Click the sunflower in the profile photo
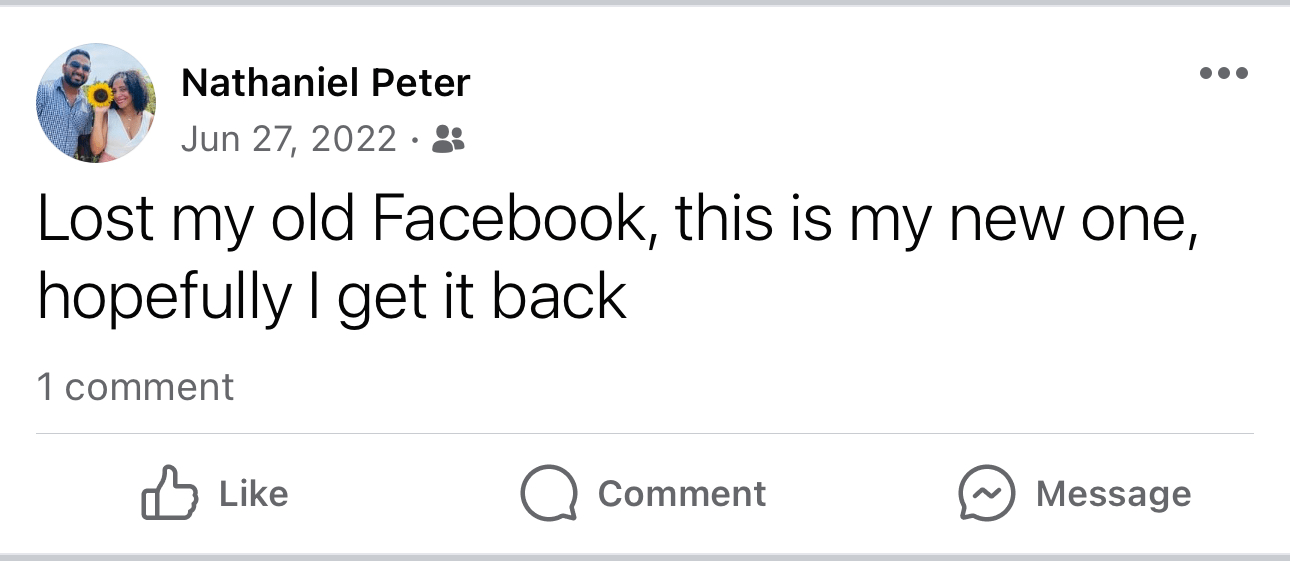The height and width of the screenshot is (561, 1290). (99, 95)
